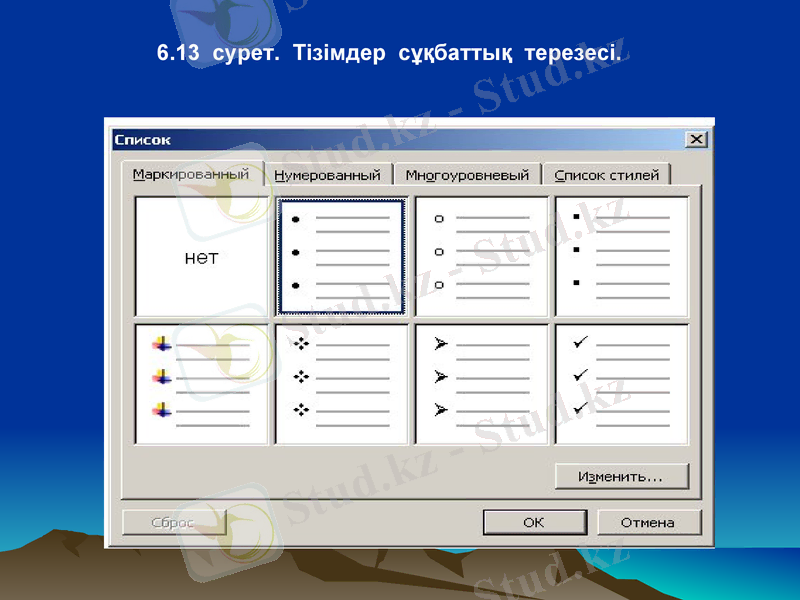The height and width of the screenshot is (600, 800).
Task: Confirm the list settings with OK
Action: pyautogui.click(x=534, y=521)
